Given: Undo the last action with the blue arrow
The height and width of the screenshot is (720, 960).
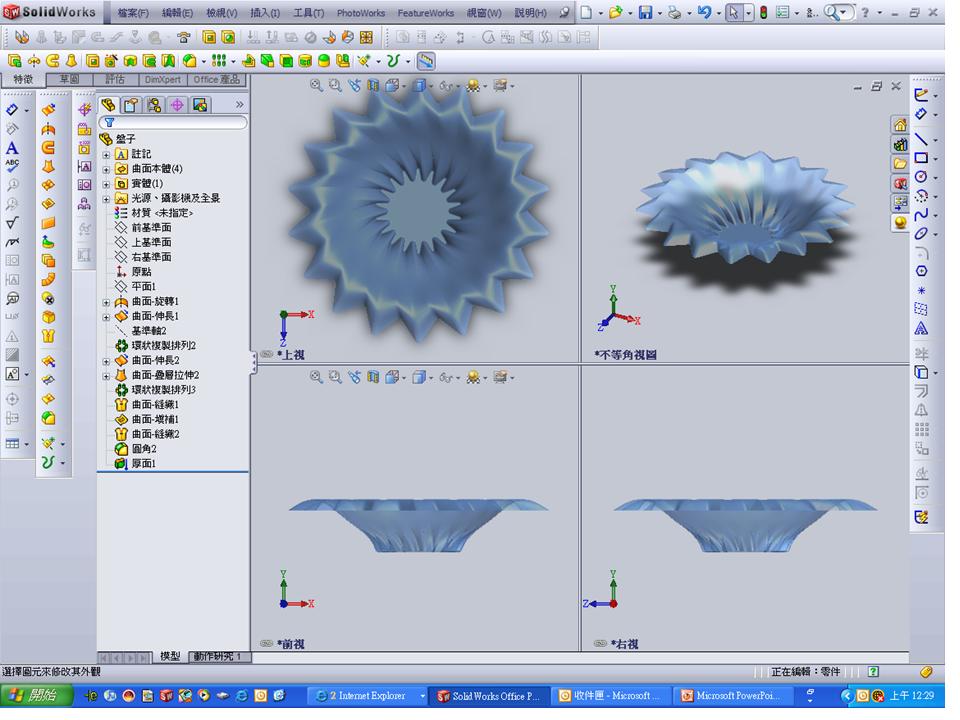Looking at the screenshot, I should click(x=703, y=12).
